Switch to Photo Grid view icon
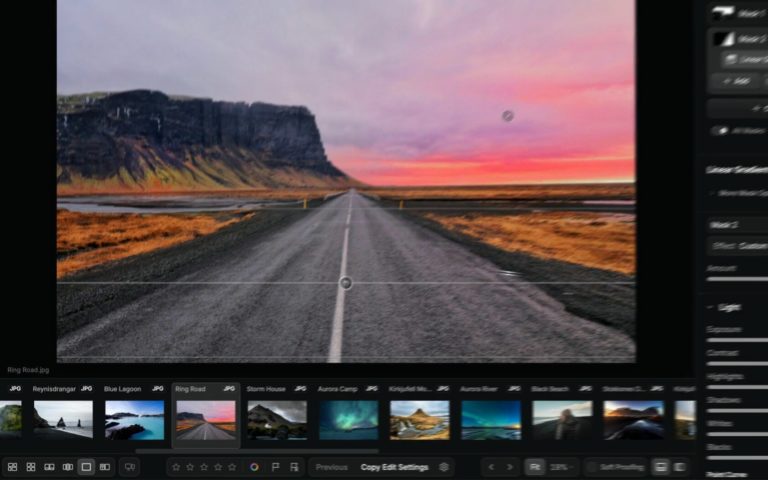 tap(12, 467)
